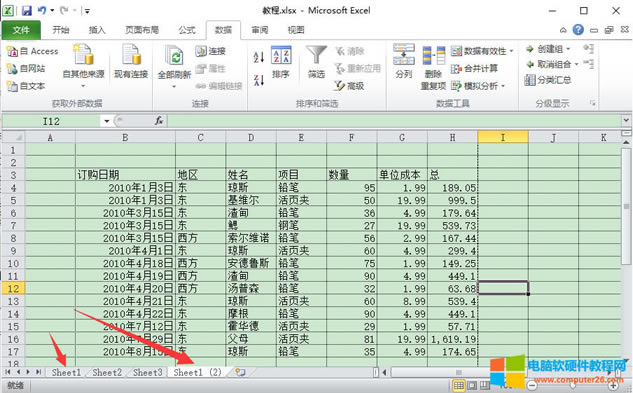
Task: Select the Sheet3 worksheet tab
Action: [x=147, y=372]
